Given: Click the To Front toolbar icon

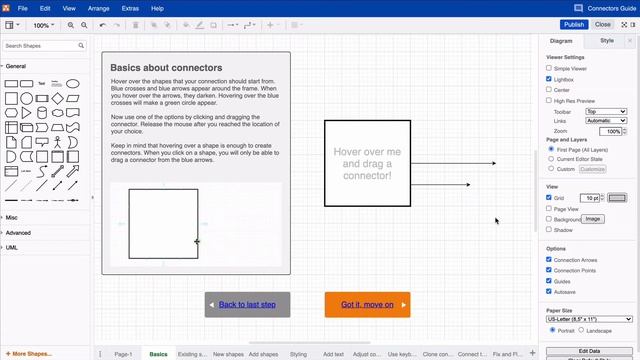Looking at the screenshot, I should [154, 25].
